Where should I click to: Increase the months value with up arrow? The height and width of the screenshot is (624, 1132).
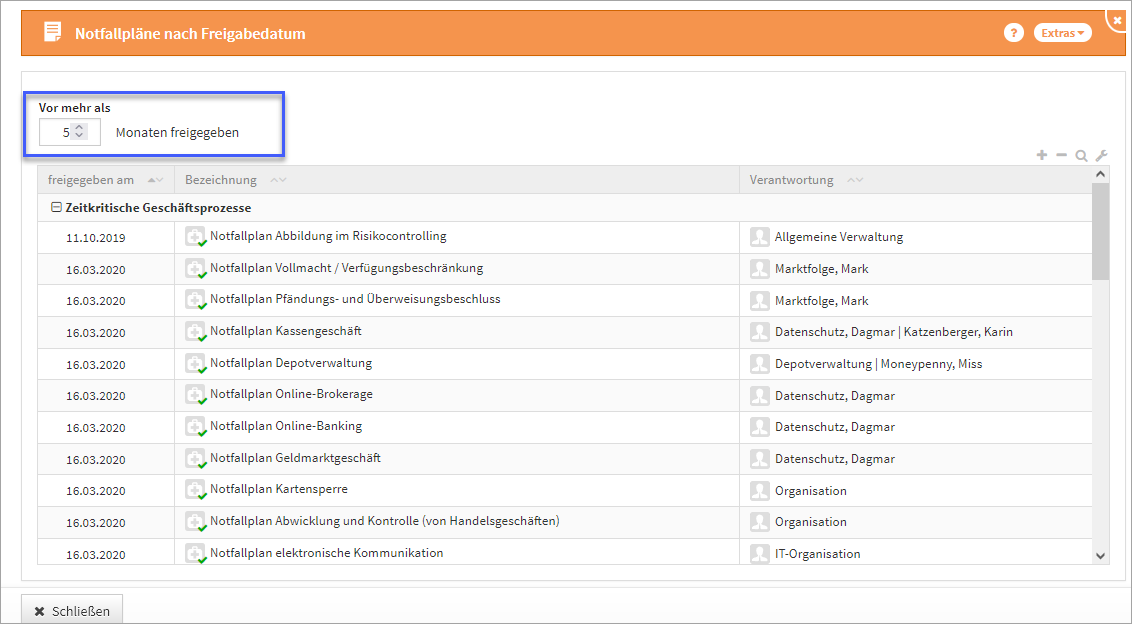80,127
